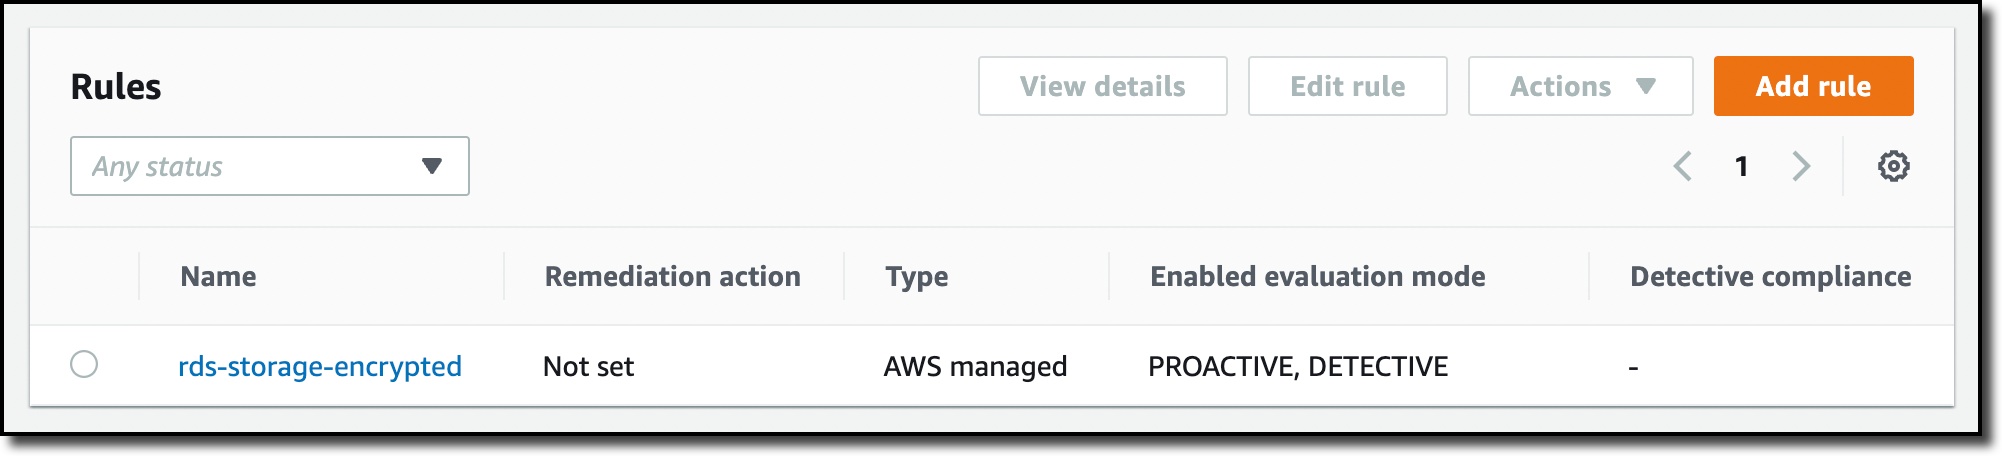The width and height of the screenshot is (2002, 456).
Task: Expand the Actions dropdown menu
Action: coord(1580,87)
